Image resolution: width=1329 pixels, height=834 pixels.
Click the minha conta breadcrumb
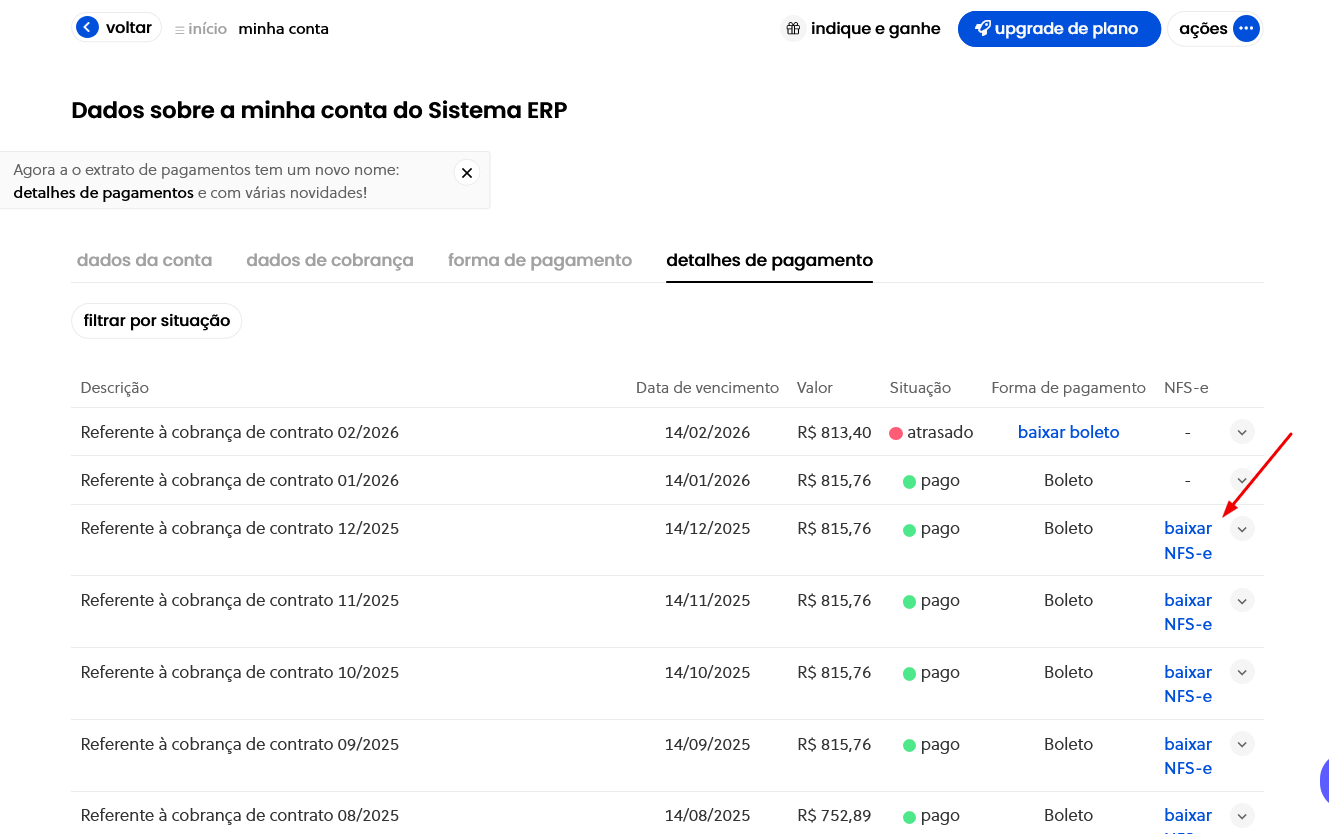point(283,29)
